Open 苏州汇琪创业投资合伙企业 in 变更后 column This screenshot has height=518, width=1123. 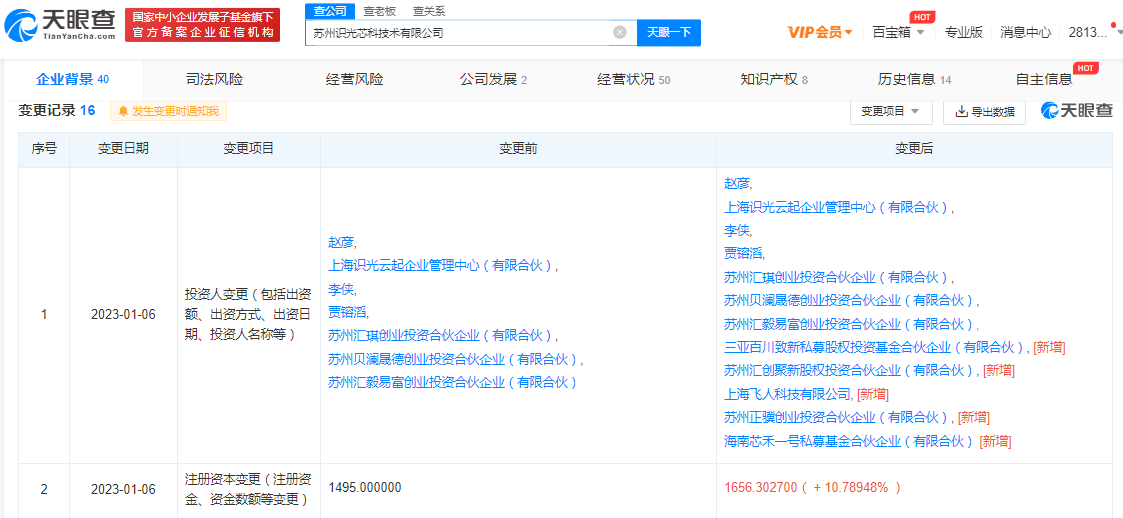coord(837,277)
